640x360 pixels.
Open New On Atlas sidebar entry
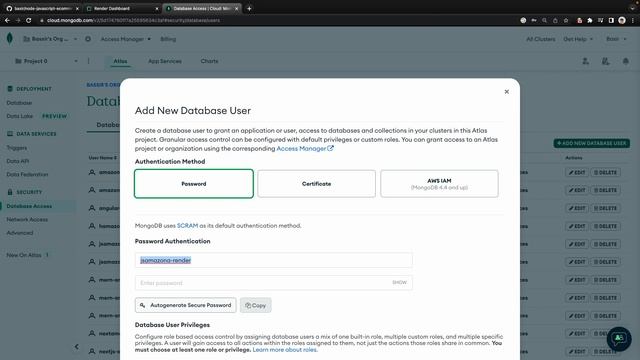pyautogui.click(x=24, y=255)
